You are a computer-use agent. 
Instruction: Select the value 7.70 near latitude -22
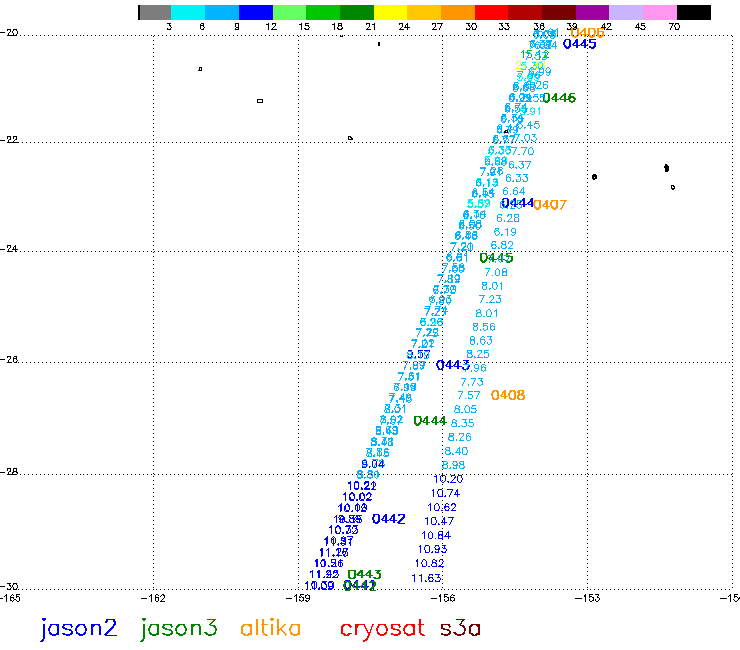point(522,152)
